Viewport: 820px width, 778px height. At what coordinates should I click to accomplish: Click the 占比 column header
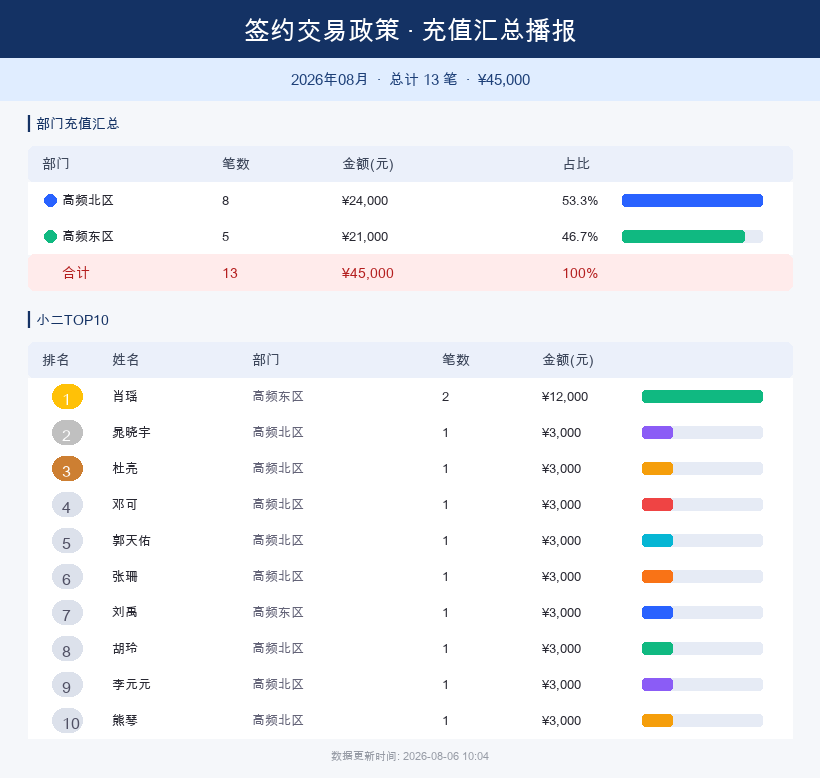[576, 164]
